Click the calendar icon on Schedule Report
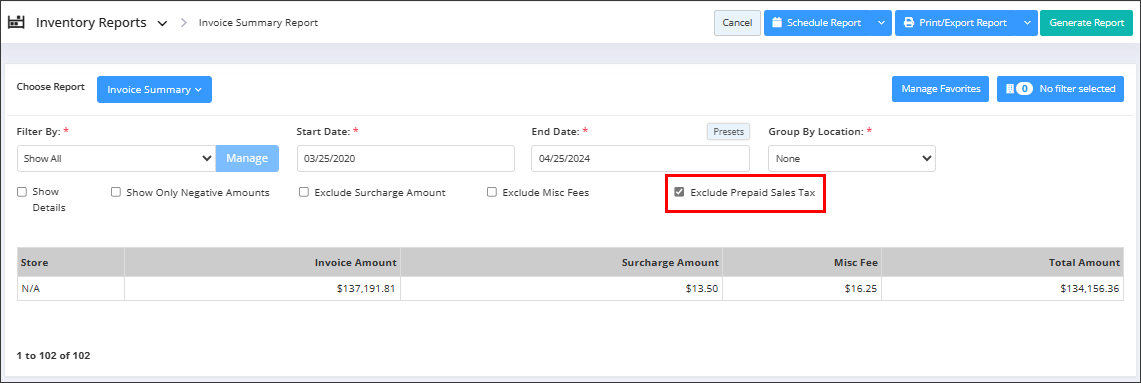Image resolution: width=1141 pixels, height=383 pixels. click(776, 23)
